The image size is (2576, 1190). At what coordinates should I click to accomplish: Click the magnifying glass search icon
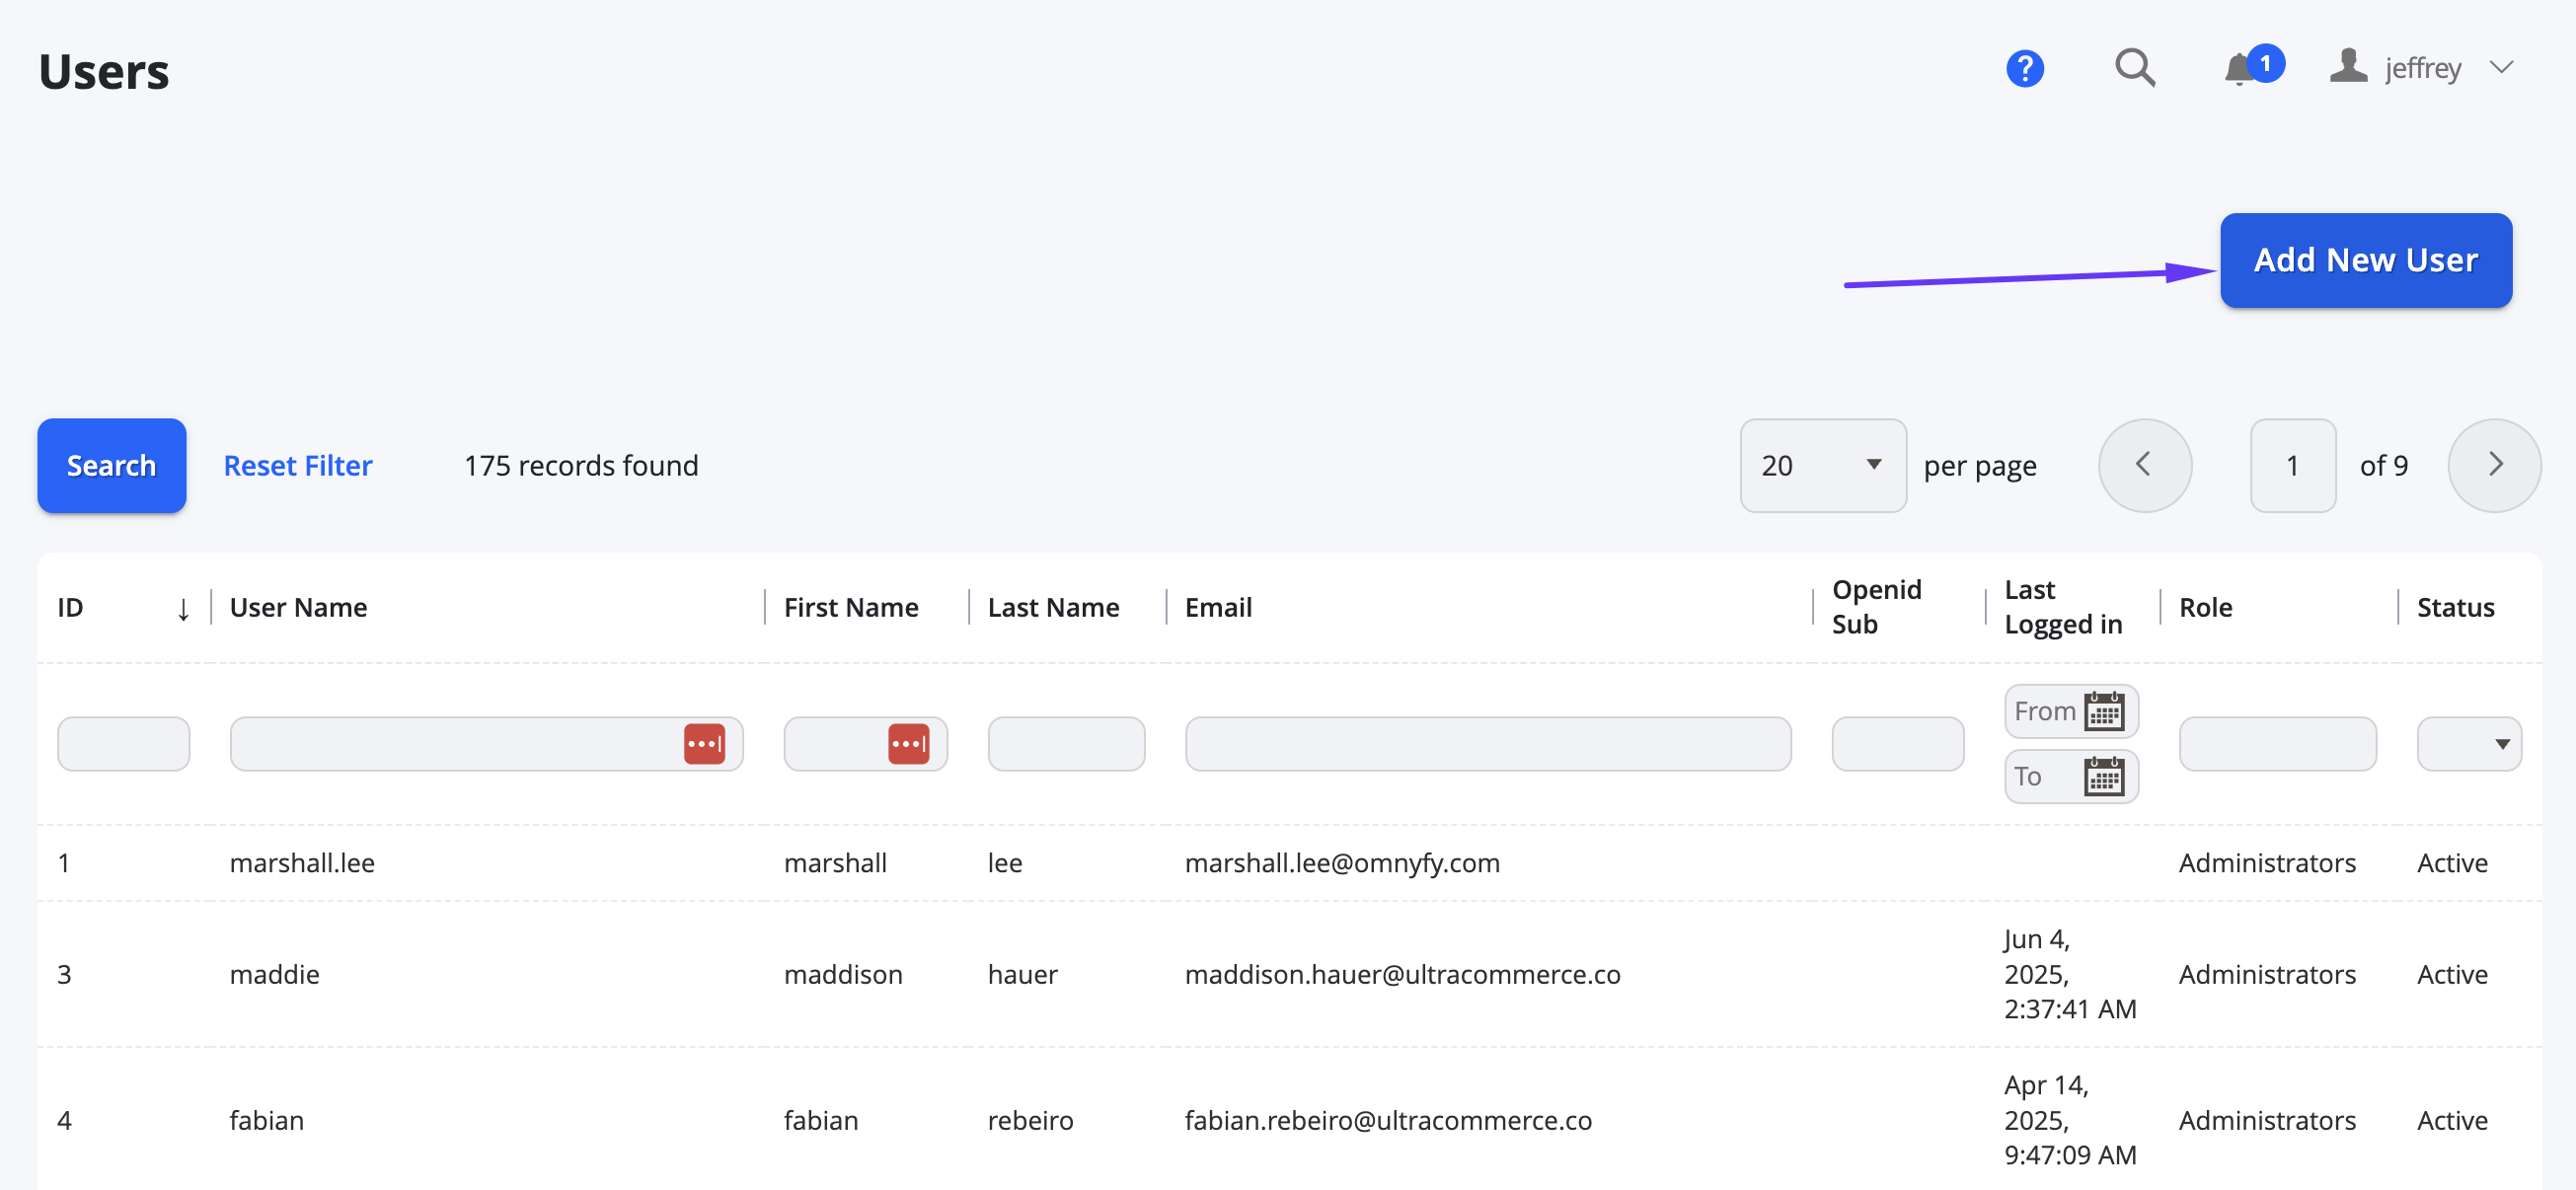[x=2134, y=68]
